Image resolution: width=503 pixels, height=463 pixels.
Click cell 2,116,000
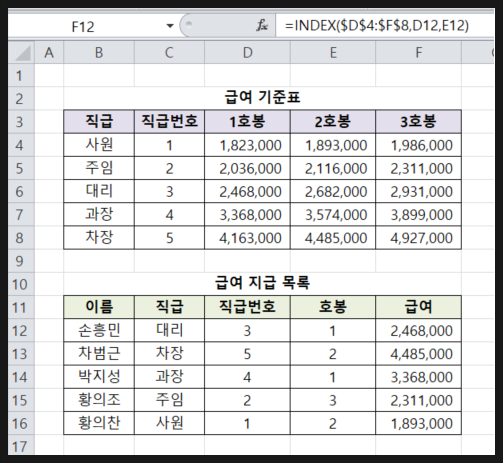point(333,168)
